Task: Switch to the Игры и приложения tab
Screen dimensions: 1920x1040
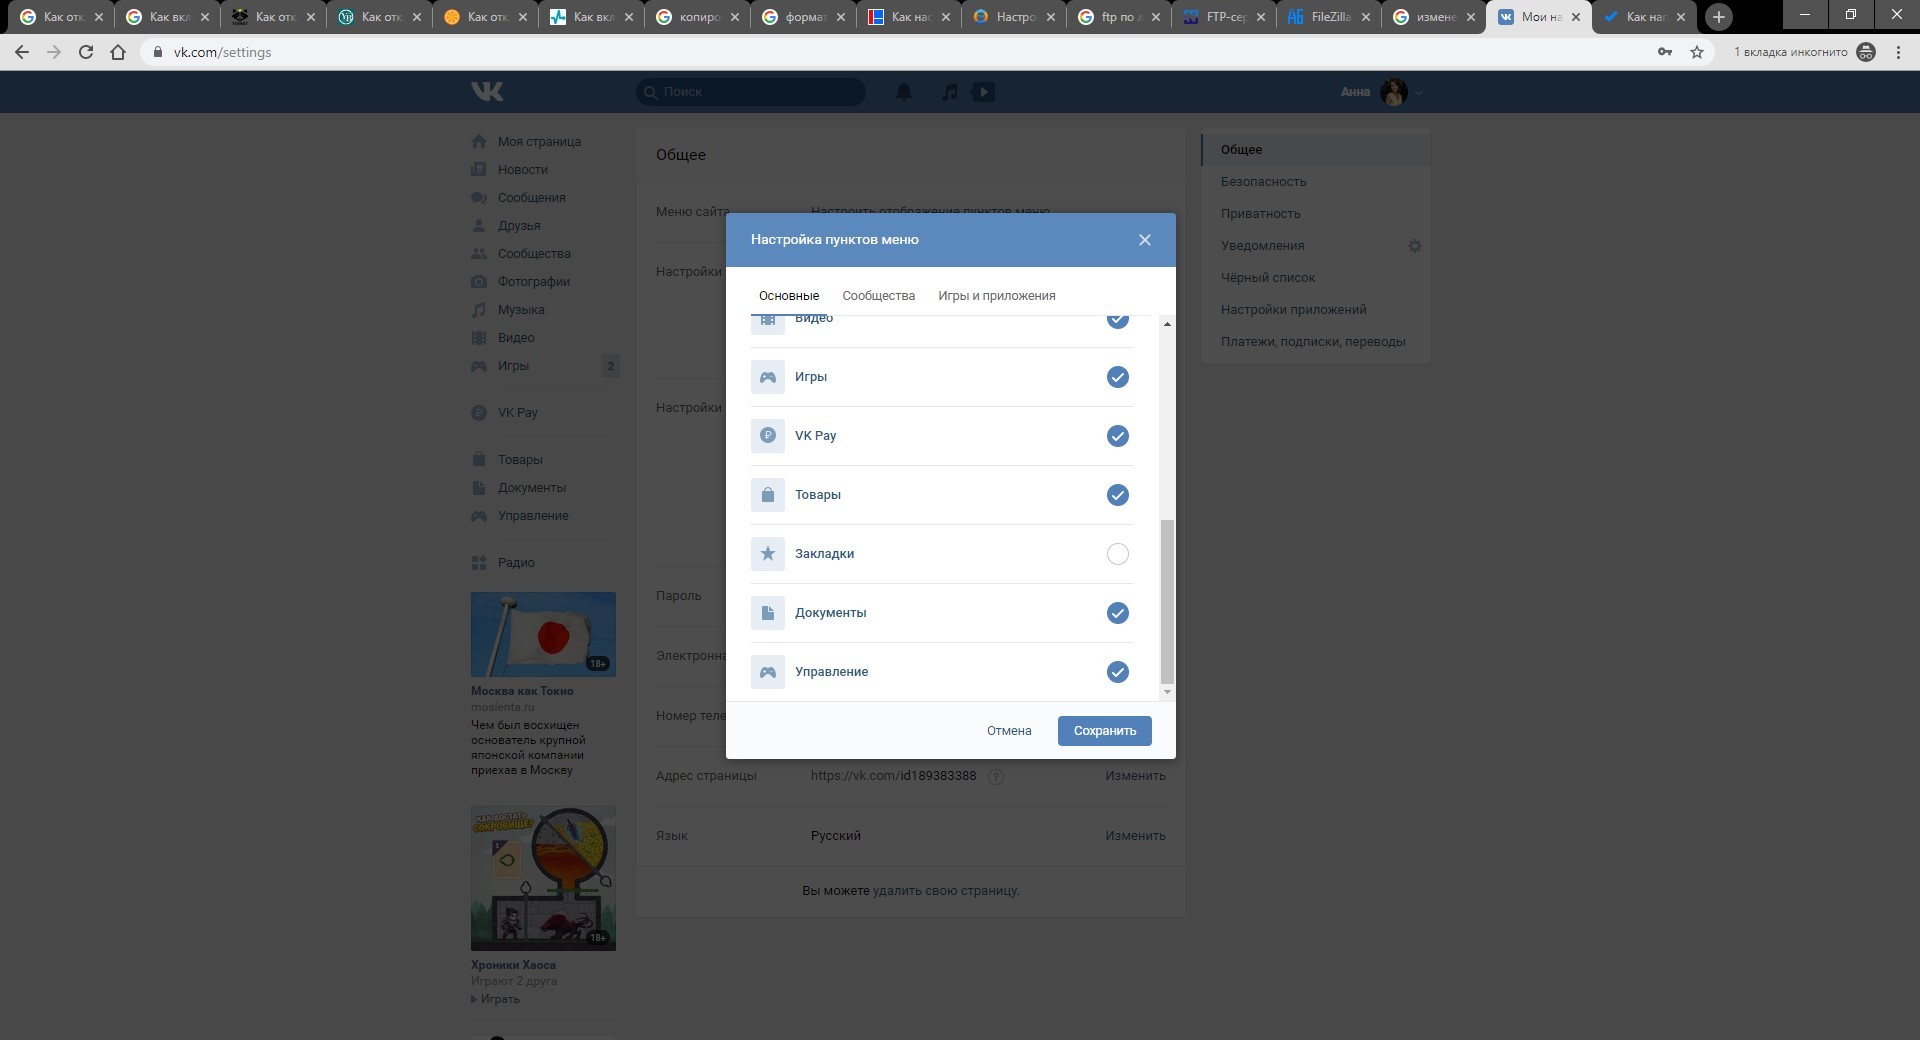Action: [x=997, y=296]
